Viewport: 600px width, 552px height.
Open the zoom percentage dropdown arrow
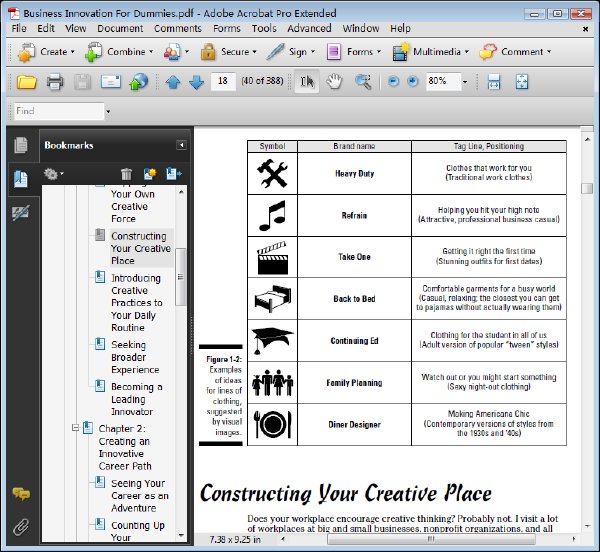[x=465, y=81]
